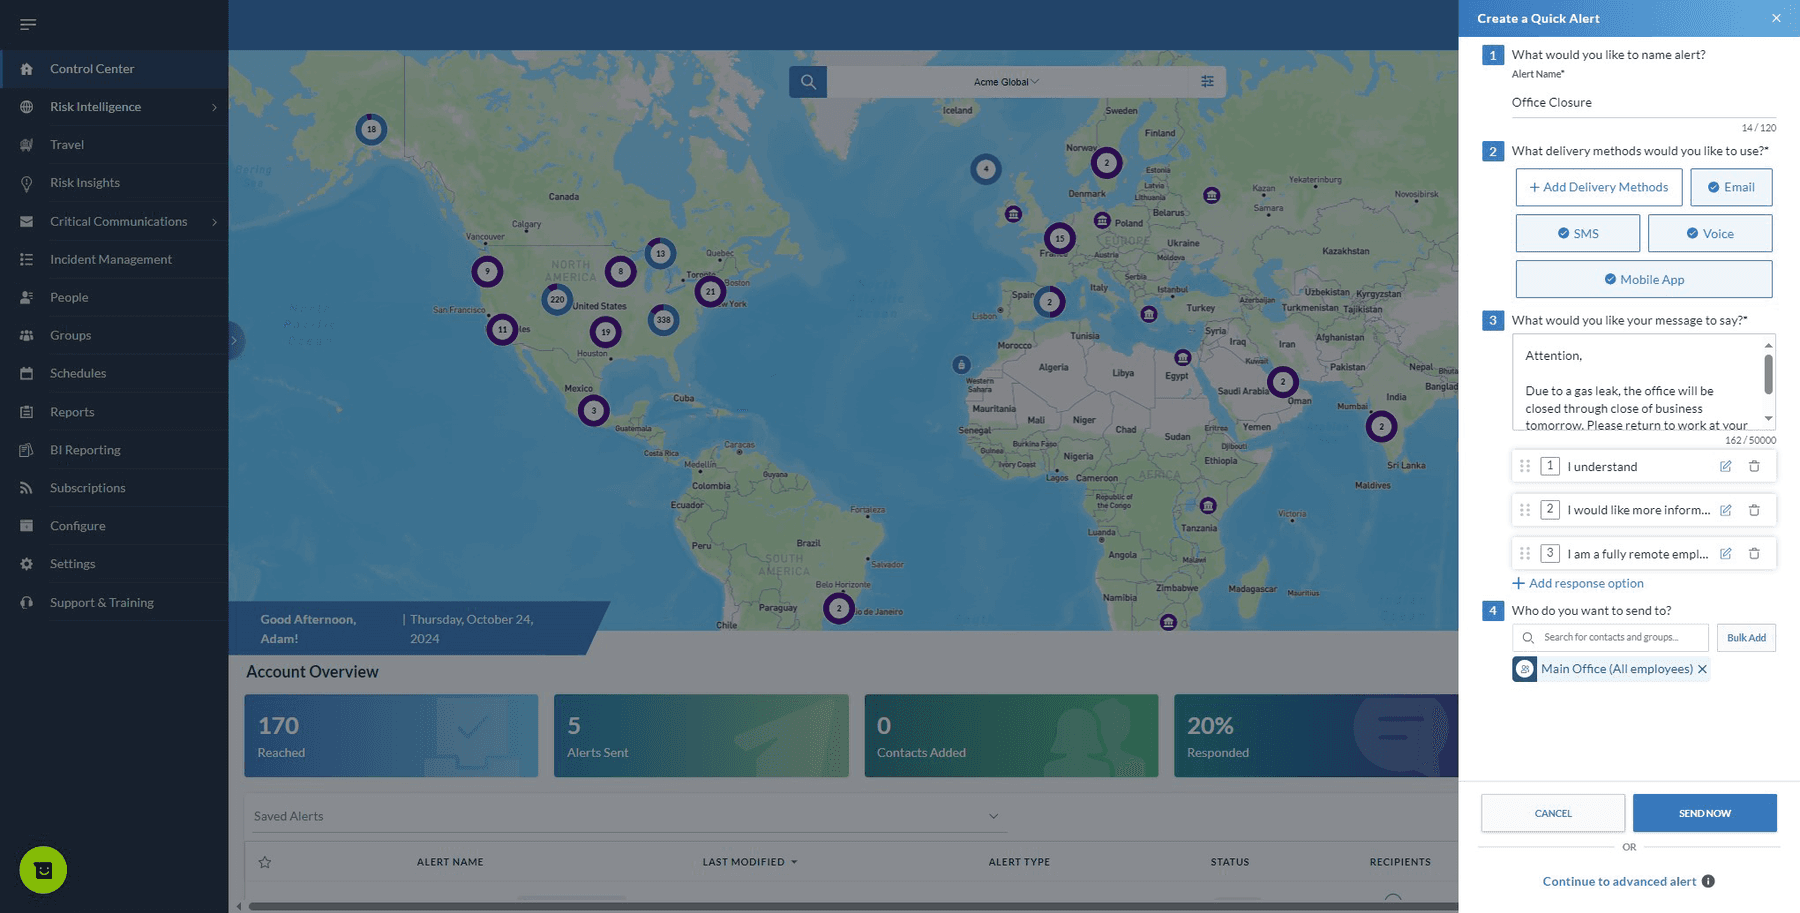Viewport: 1800px width, 913px height.
Task: Expand the Saved Alerts dropdown
Action: [x=993, y=816]
